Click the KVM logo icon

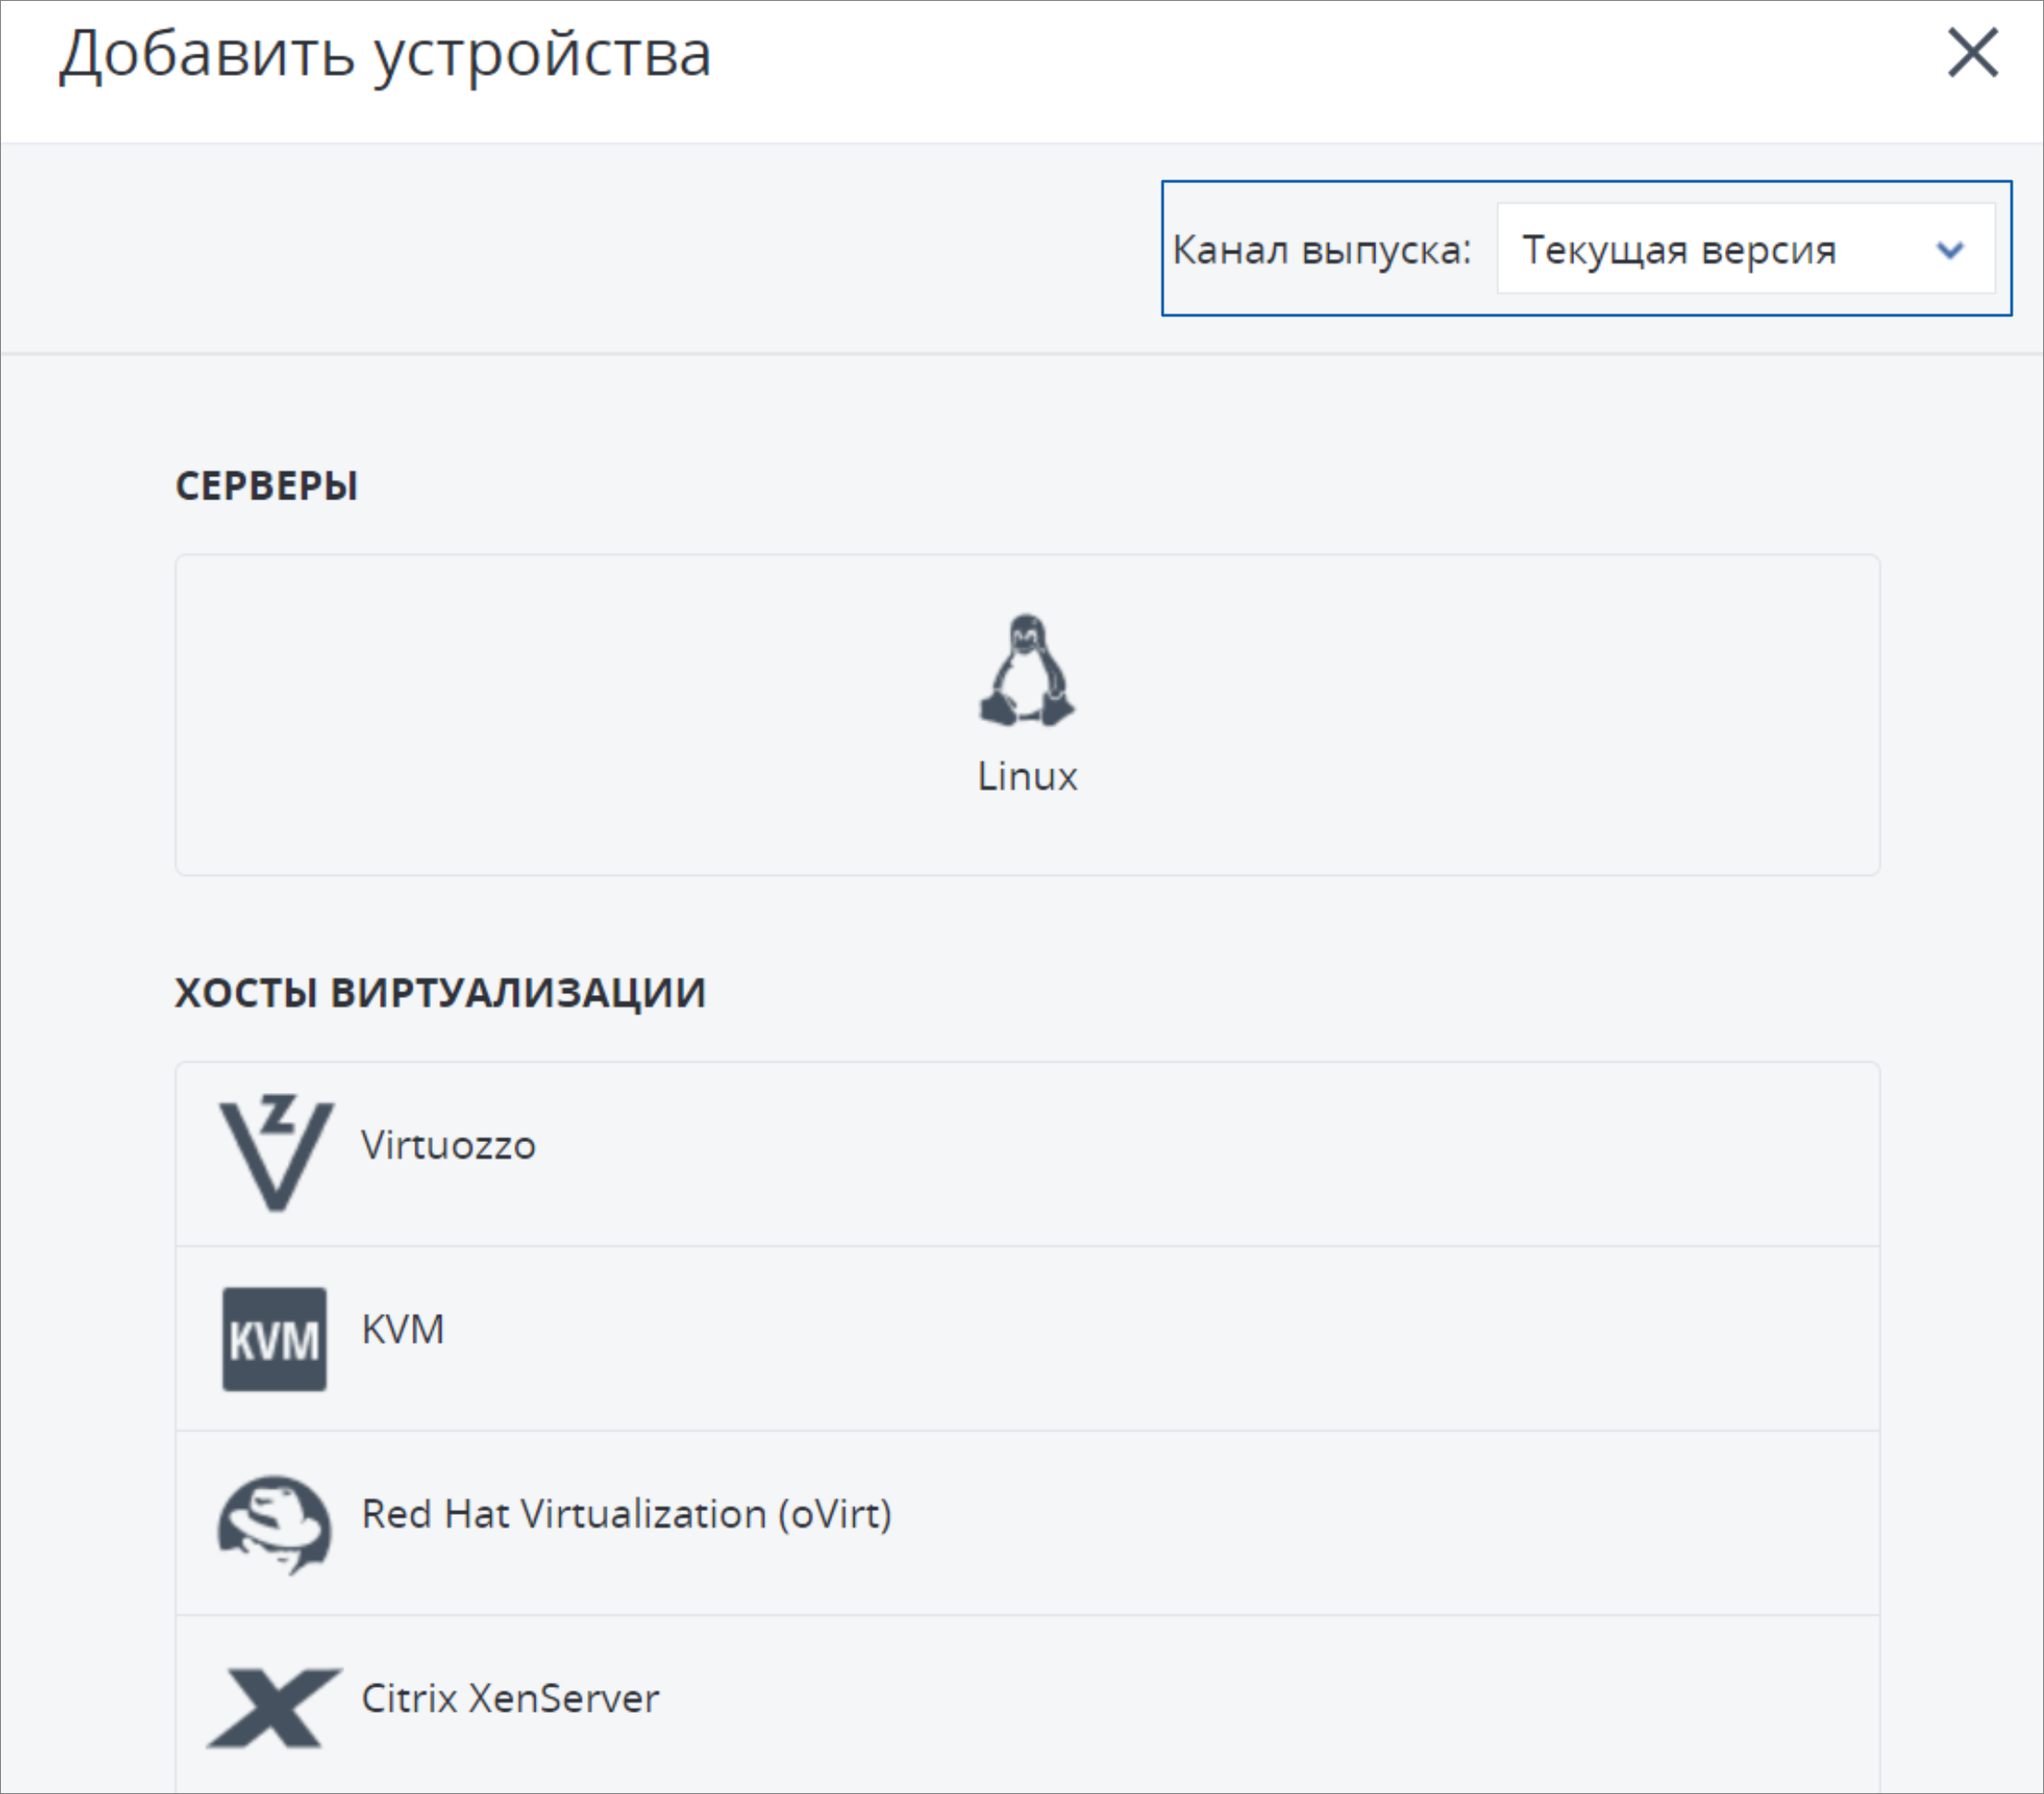274,1339
